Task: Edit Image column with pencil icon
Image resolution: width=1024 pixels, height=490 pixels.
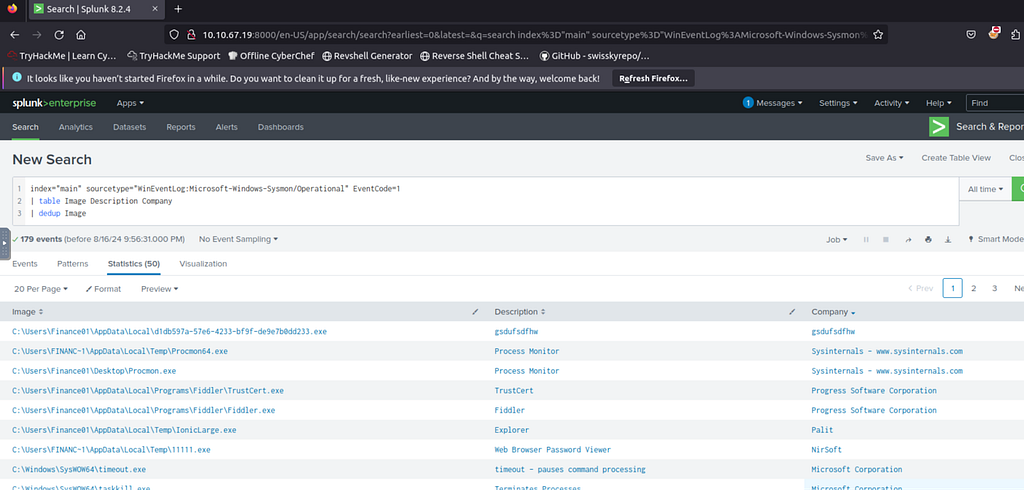Action: click(475, 312)
